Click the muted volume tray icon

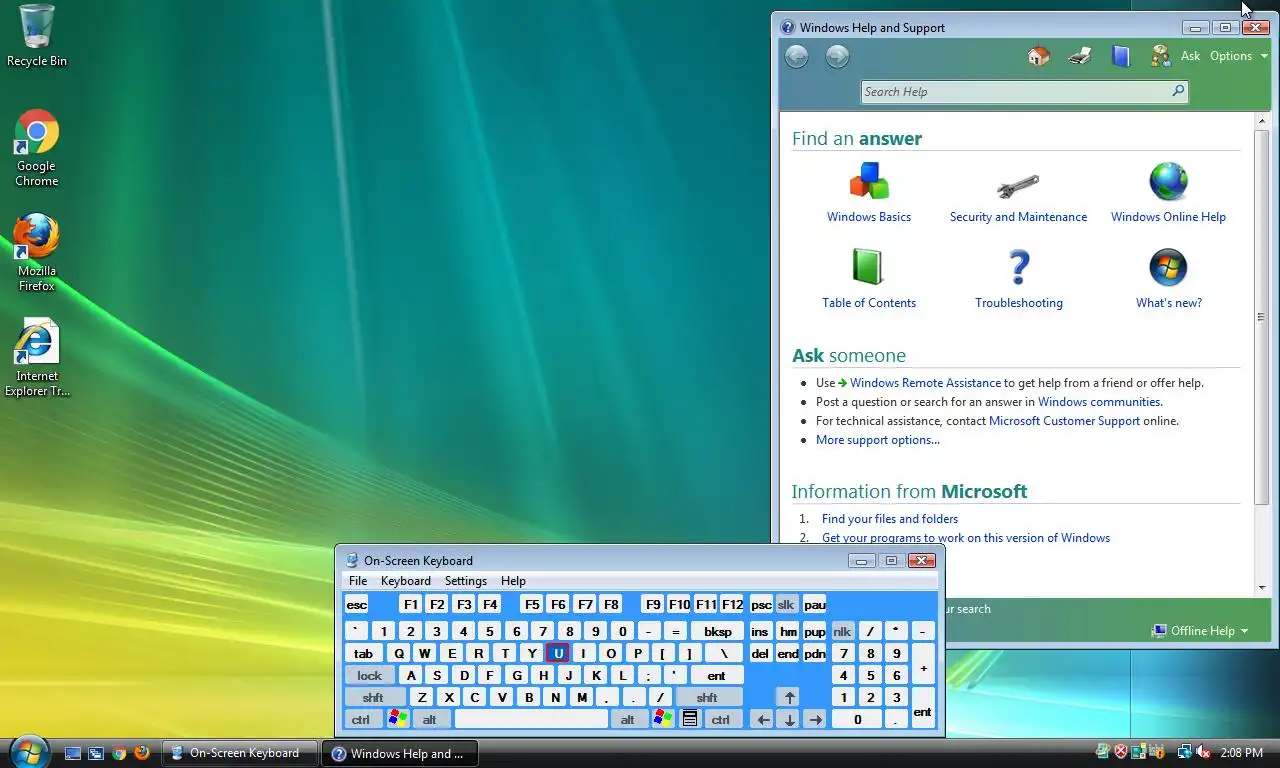coord(1202,752)
